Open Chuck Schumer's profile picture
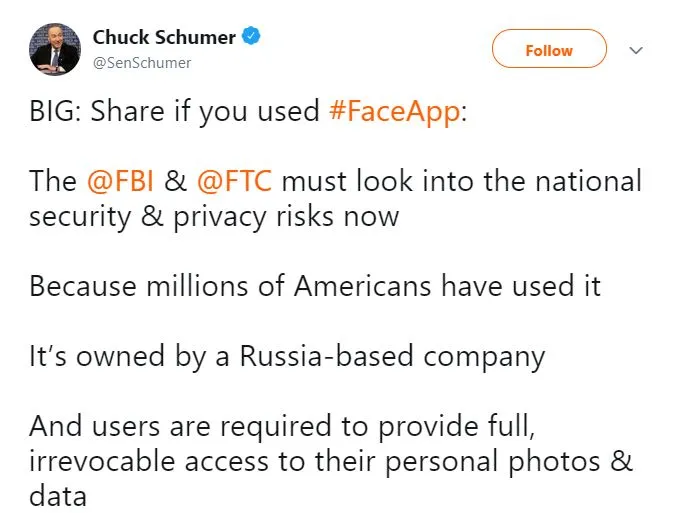The height and width of the screenshot is (513, 689). [55, 49]
